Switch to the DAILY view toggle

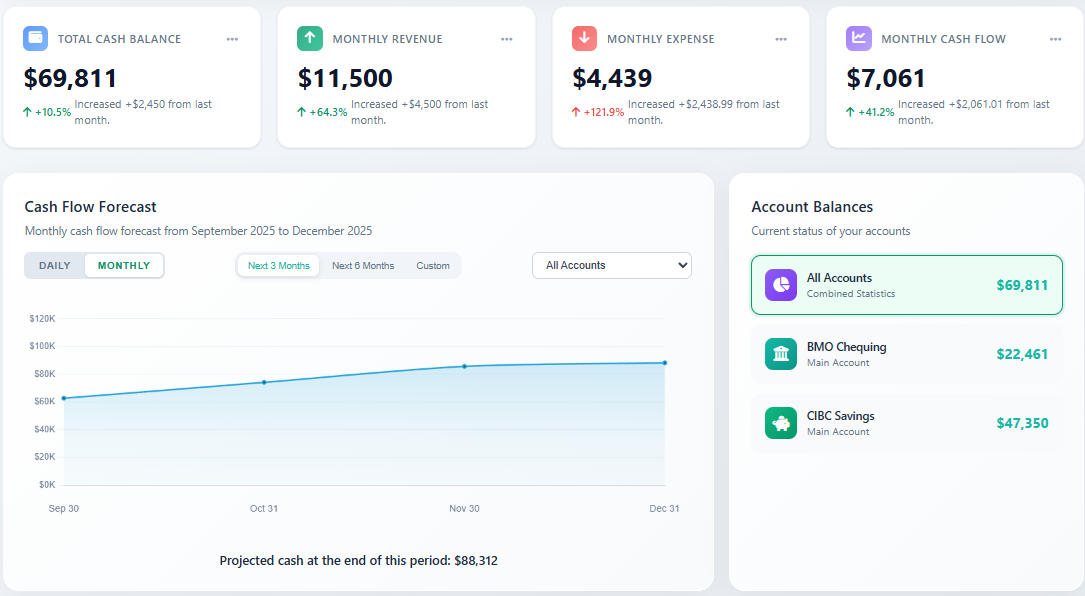click(54, 265)
